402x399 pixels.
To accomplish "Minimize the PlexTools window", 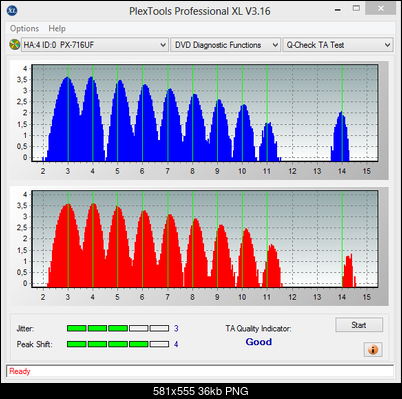I will point(338,10).
